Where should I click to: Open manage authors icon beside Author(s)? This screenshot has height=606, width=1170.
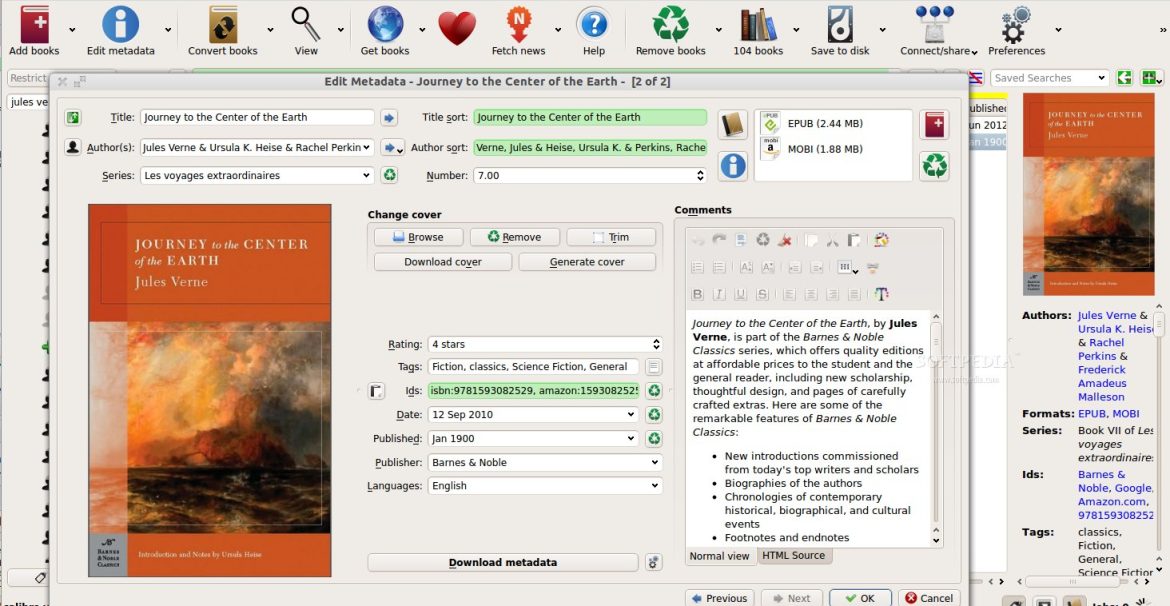tap(72, 147)
